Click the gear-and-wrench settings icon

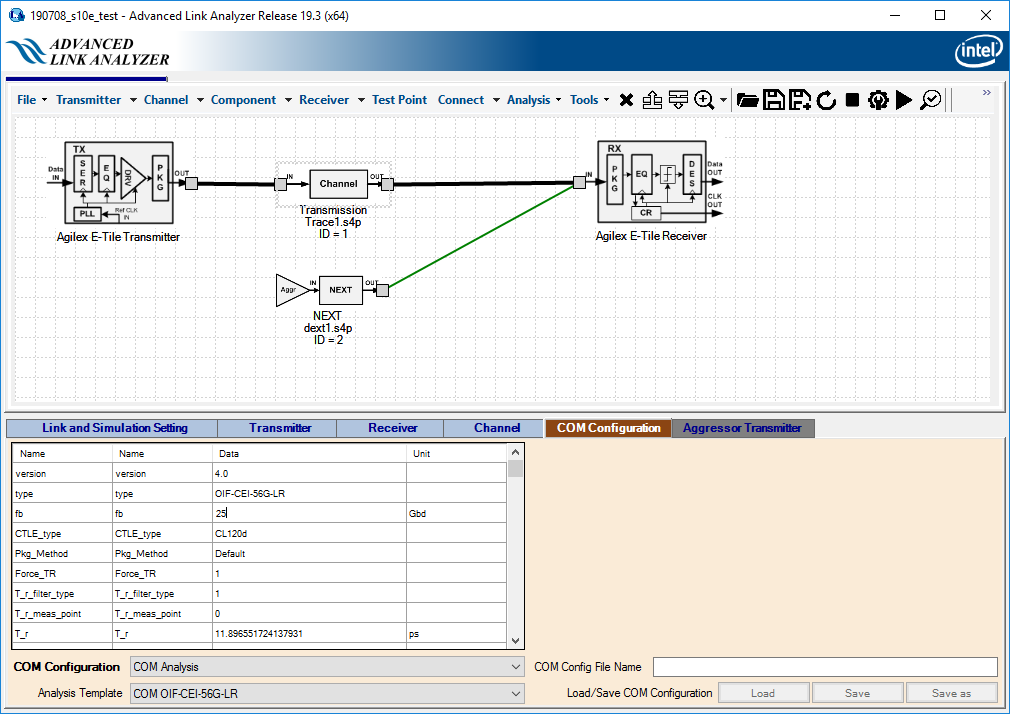(x=878, y=100)
